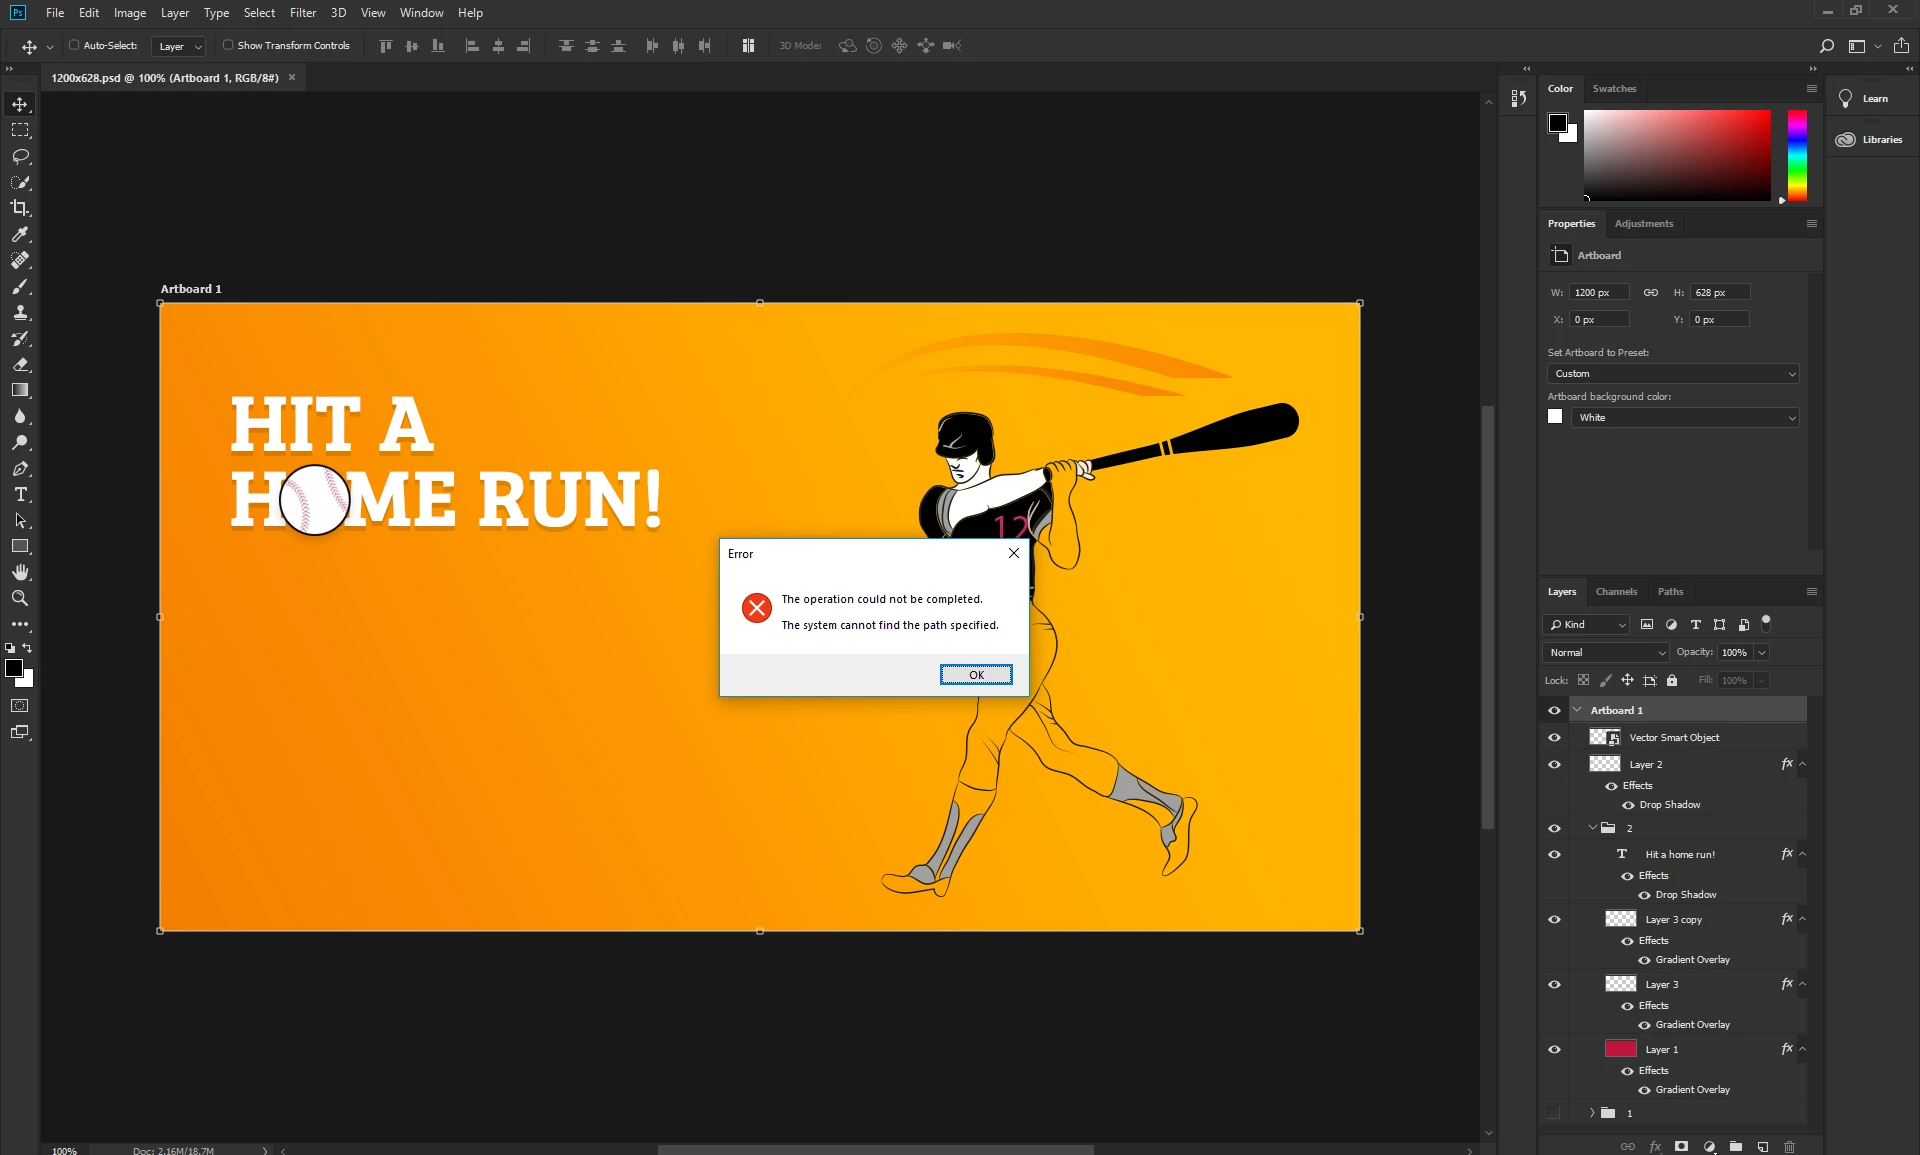Select the Lasso tool
Screen dimensions: 1920x1155
20,156
